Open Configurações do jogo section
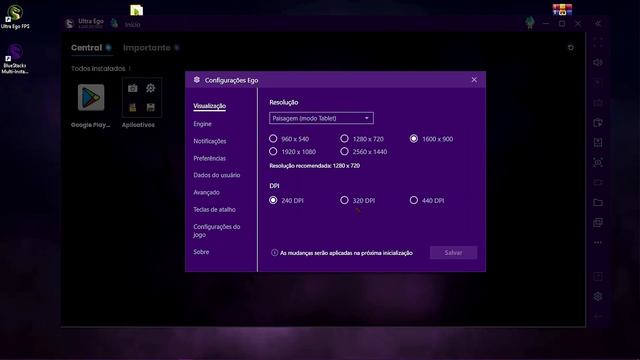Viewport: 640px width, 360px height. tap(217, 231)
